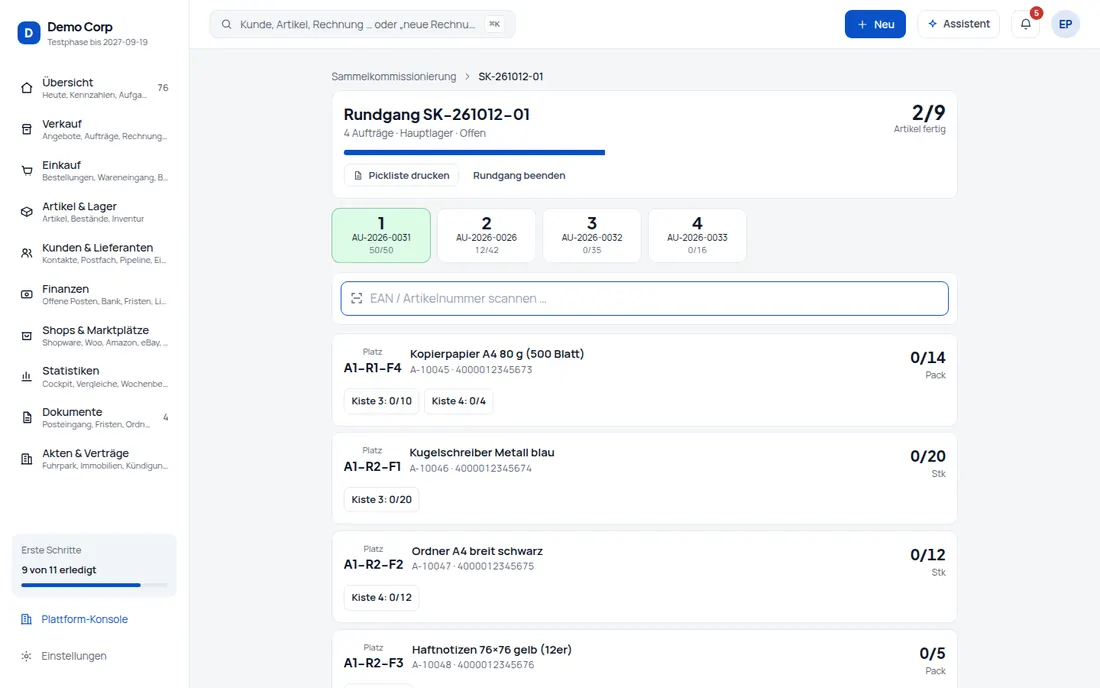Click Rundgang beenden button

[519, 175]
